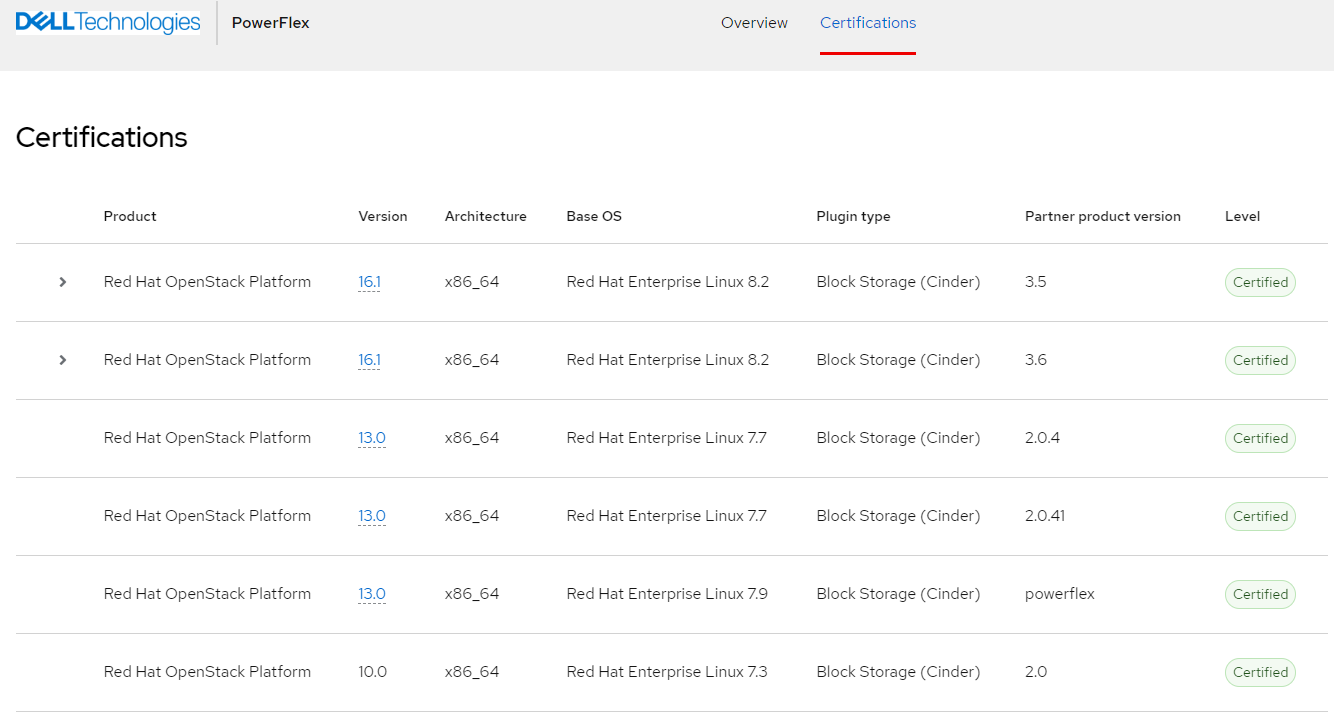Select the Certifications tab

point(867,23)
